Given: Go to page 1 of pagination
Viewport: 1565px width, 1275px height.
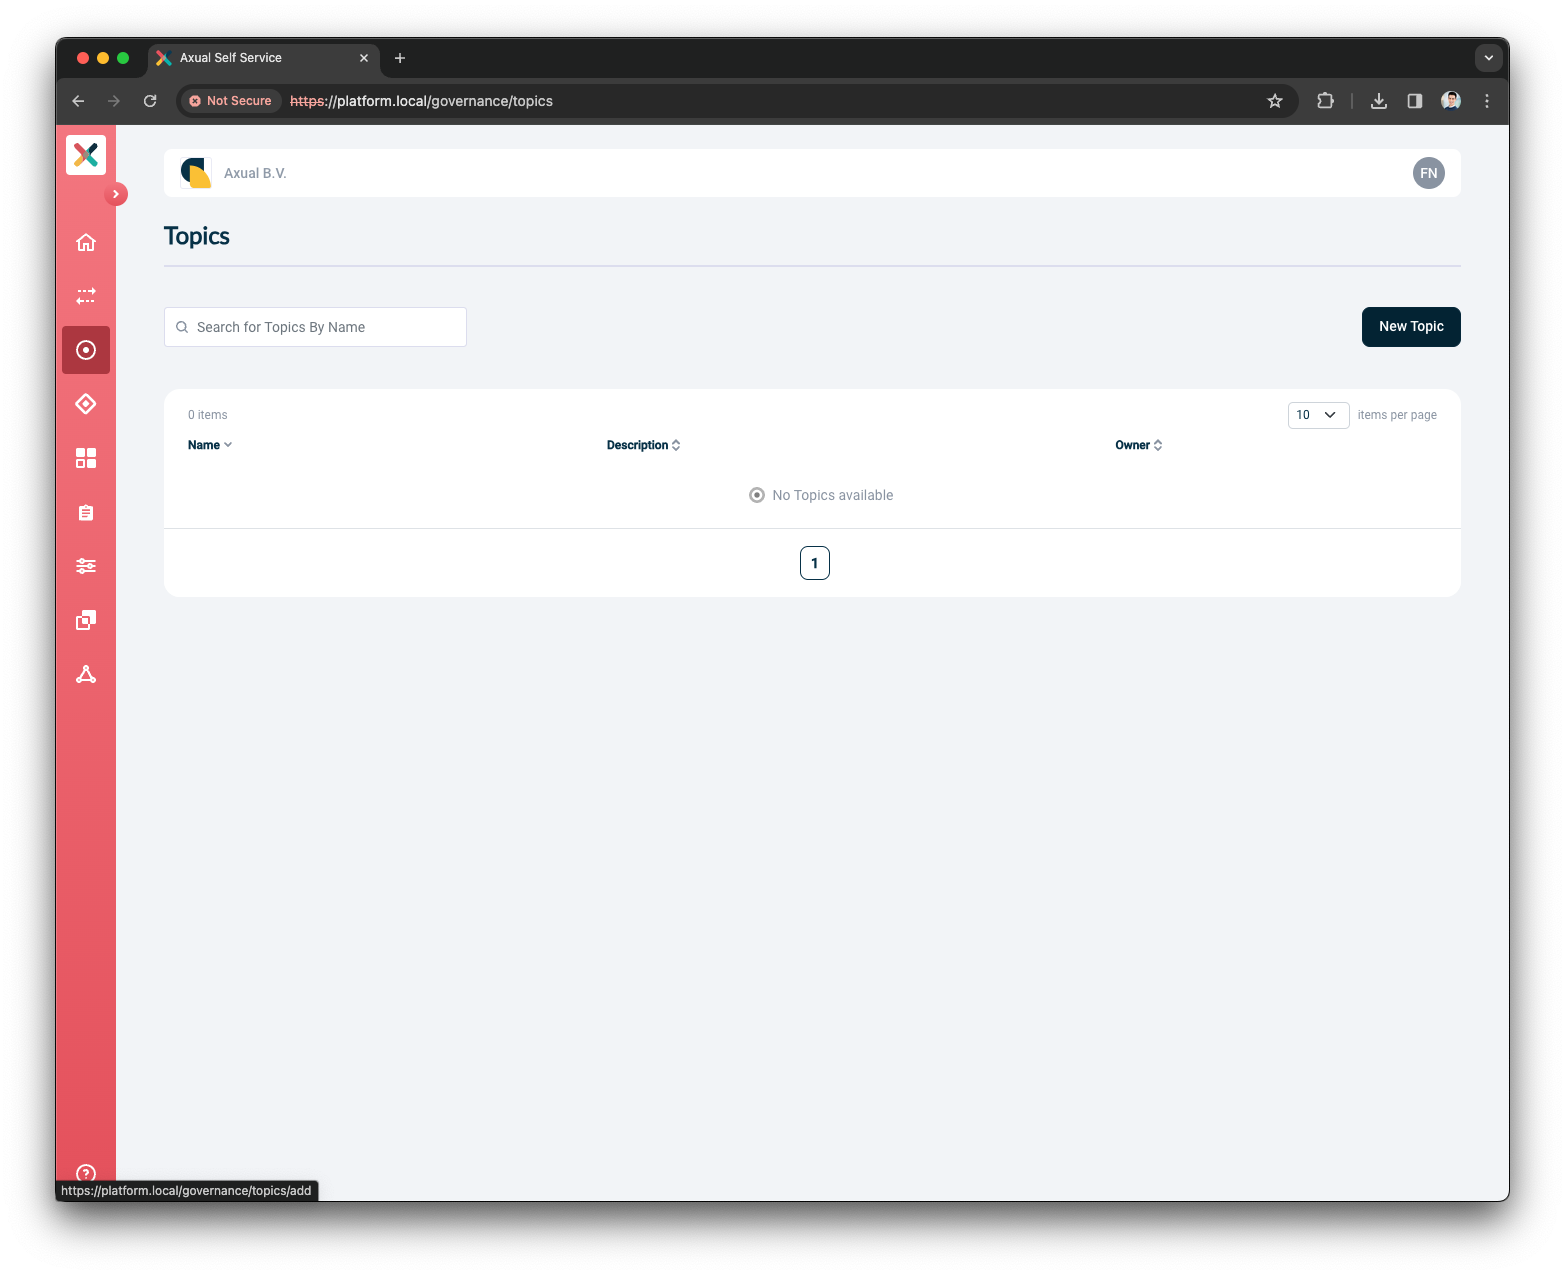Looking at the screenshot, I should pos(815,563).
